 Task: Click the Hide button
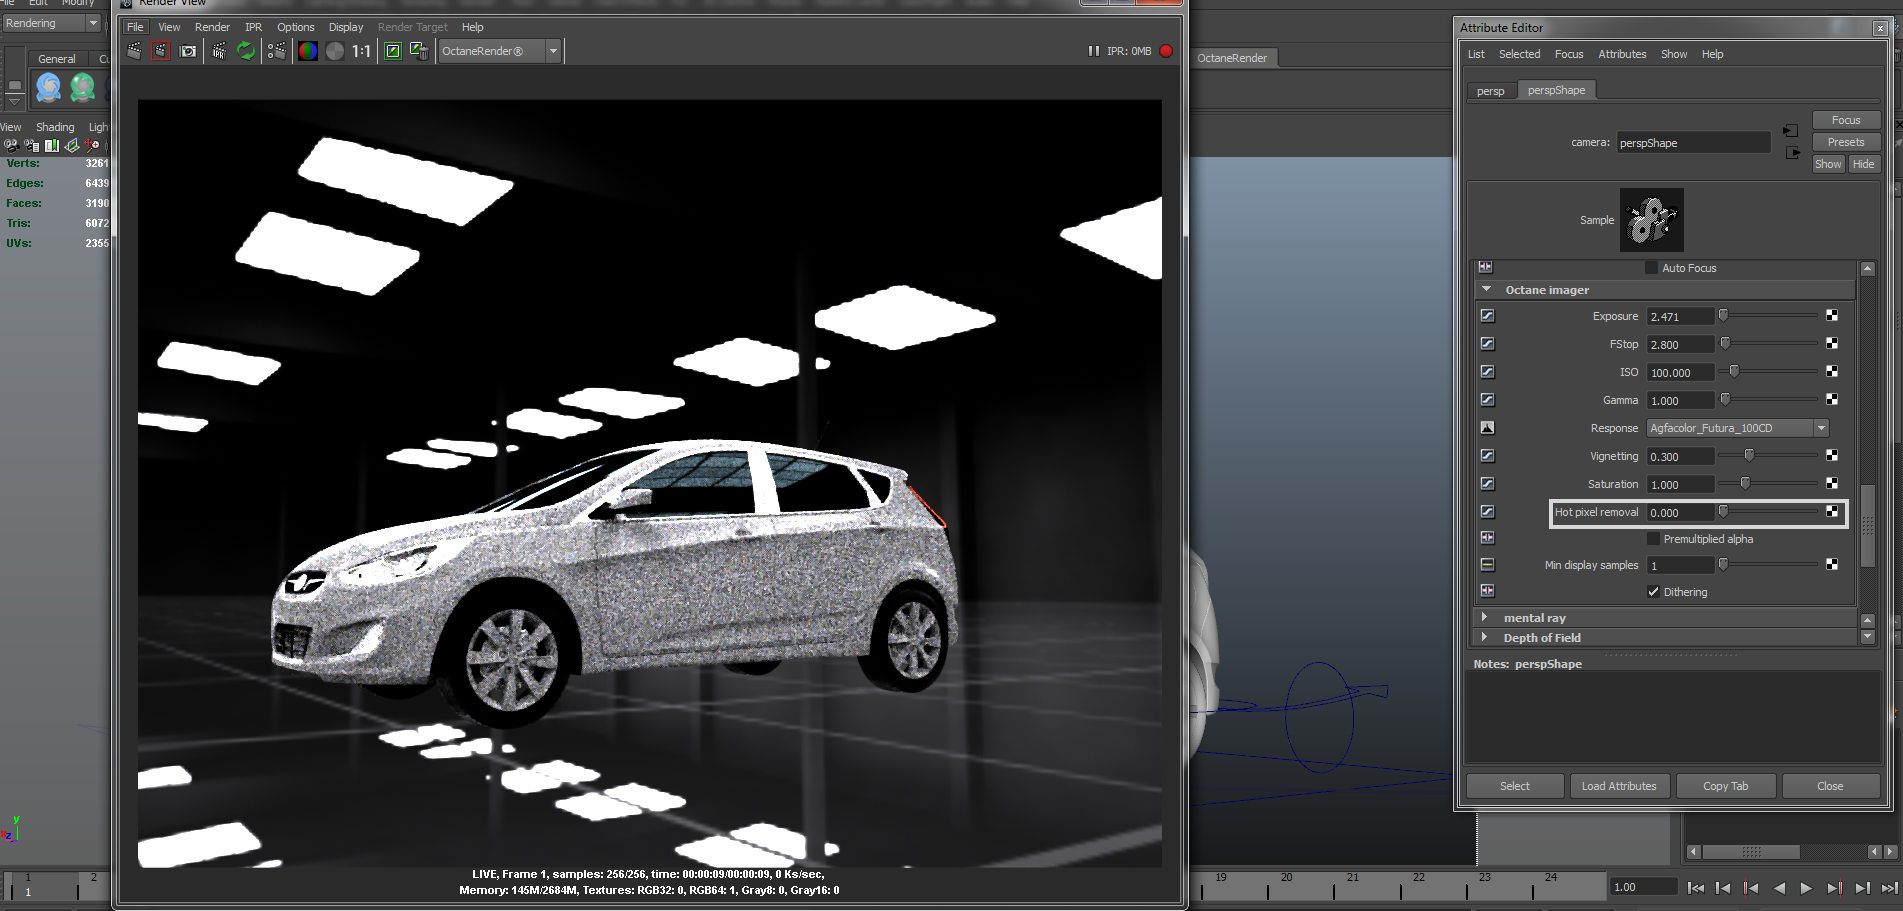coord(1864,164)
